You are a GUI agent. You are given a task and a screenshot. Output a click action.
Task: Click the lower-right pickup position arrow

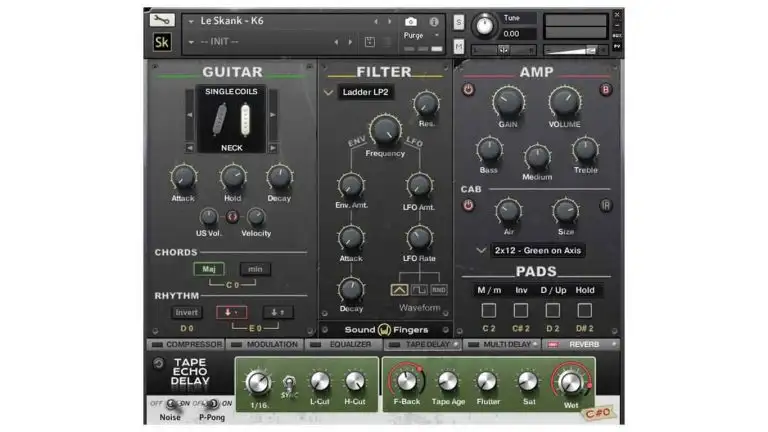point(273,147)
